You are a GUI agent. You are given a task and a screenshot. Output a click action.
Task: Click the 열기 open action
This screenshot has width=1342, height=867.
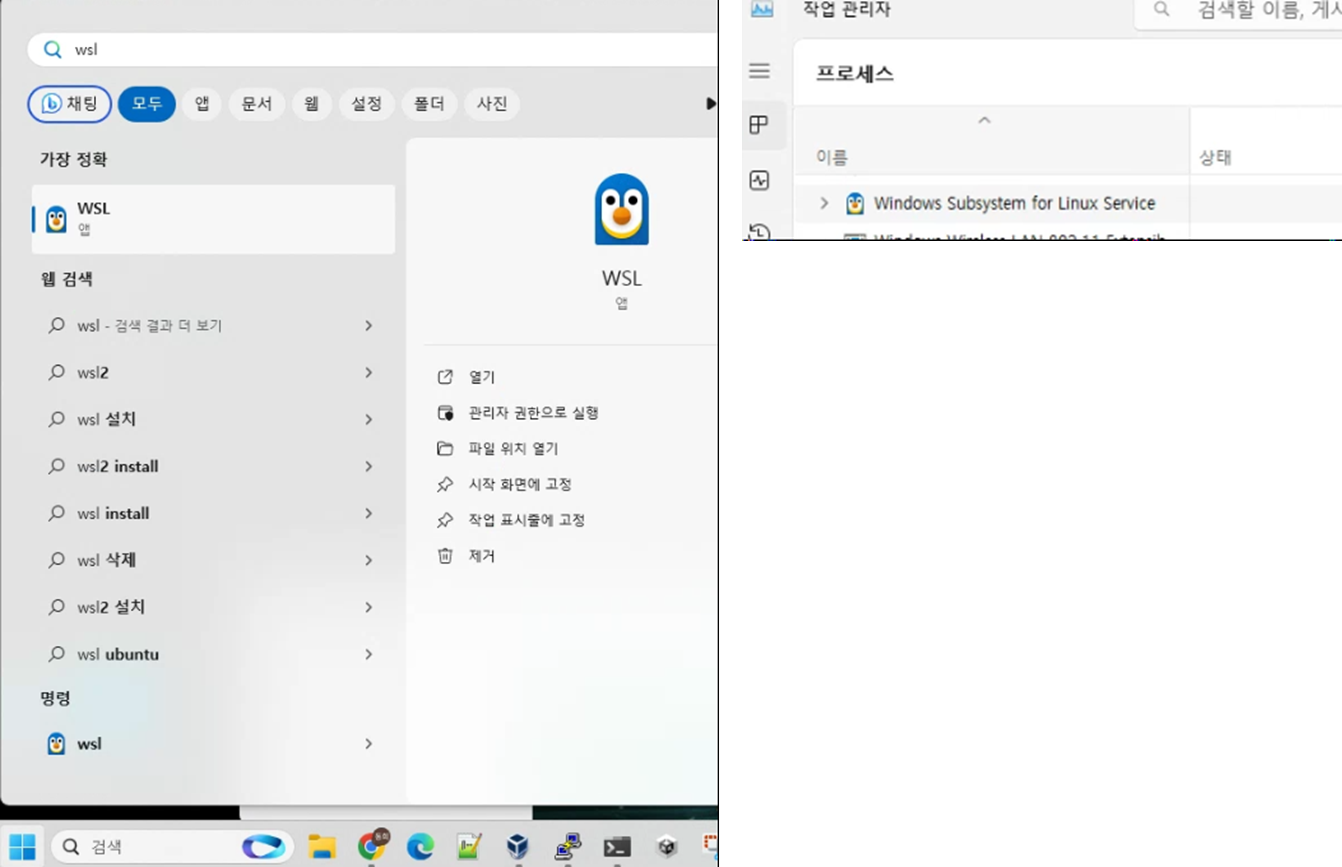tap(482, 377)
